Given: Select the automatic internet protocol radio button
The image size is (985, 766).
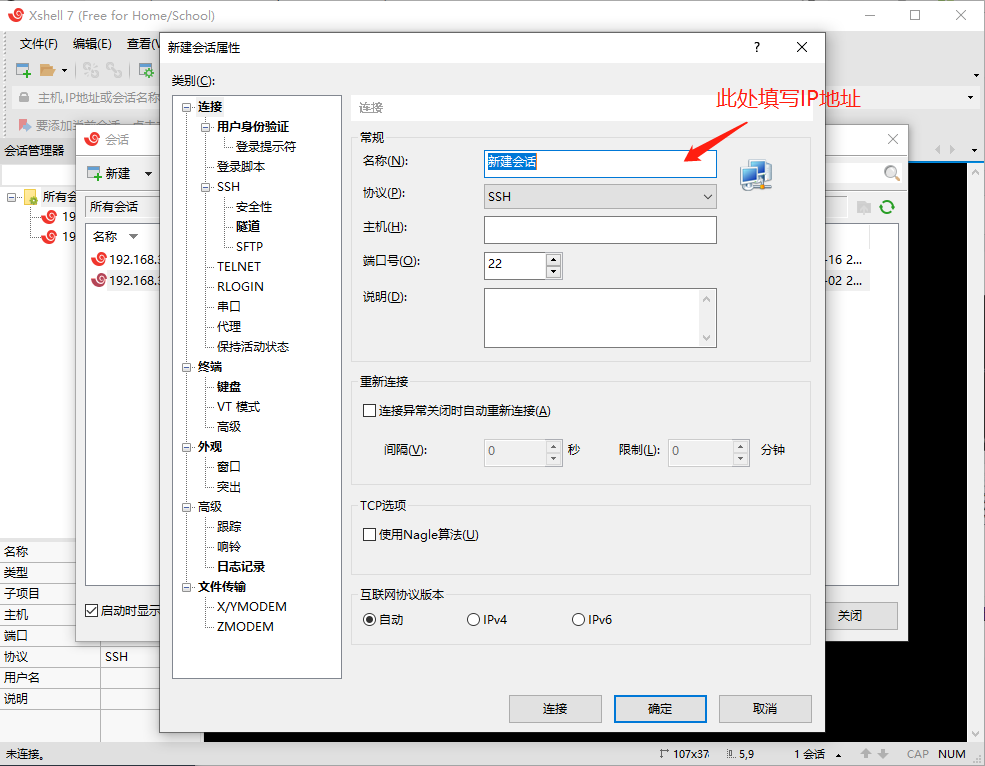Looking at the screenshot, I should (x=369, y=620).
